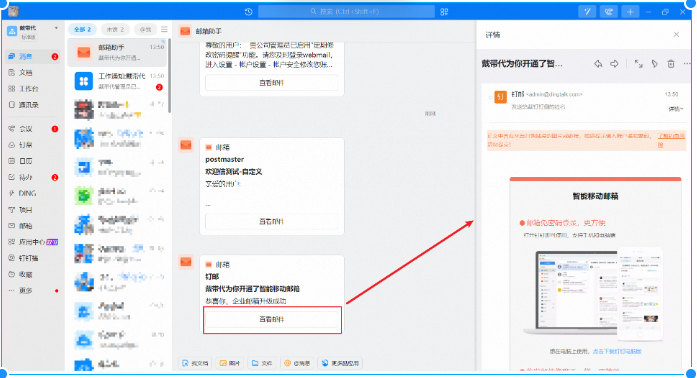The height and width of the screenshot is (378, 697).
Task: Click the forward arrow icon in mail details
Action: pyautogui.click(x=614, y=64)
